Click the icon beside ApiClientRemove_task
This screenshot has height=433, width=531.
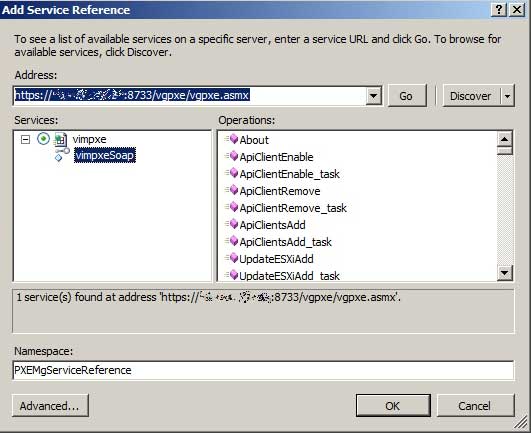click(232, 207)
